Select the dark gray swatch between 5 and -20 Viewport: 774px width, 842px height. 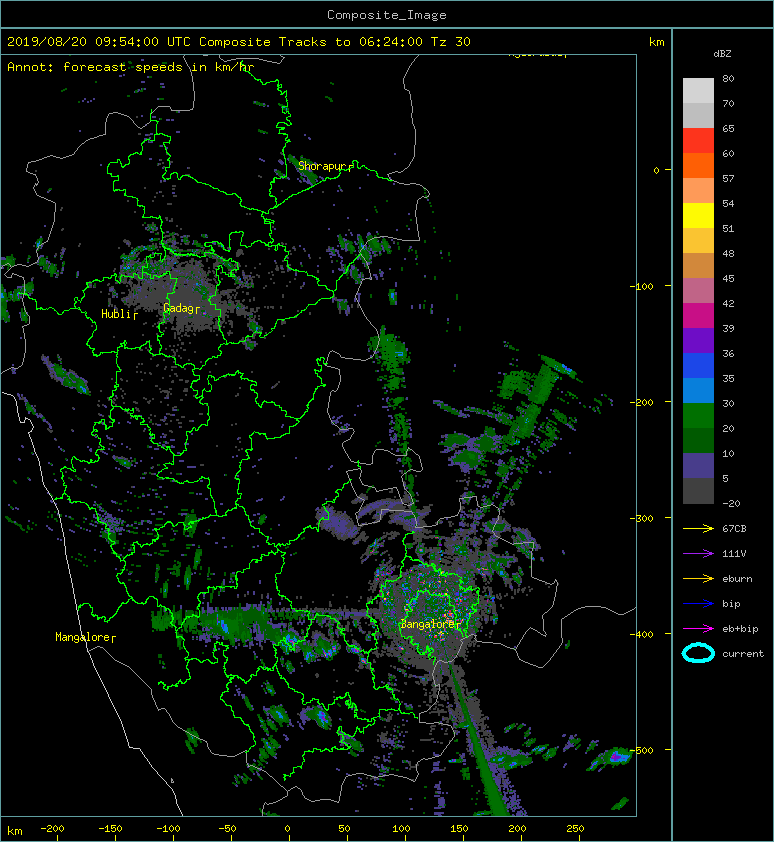pyautogui.click(x=698, y=491)
